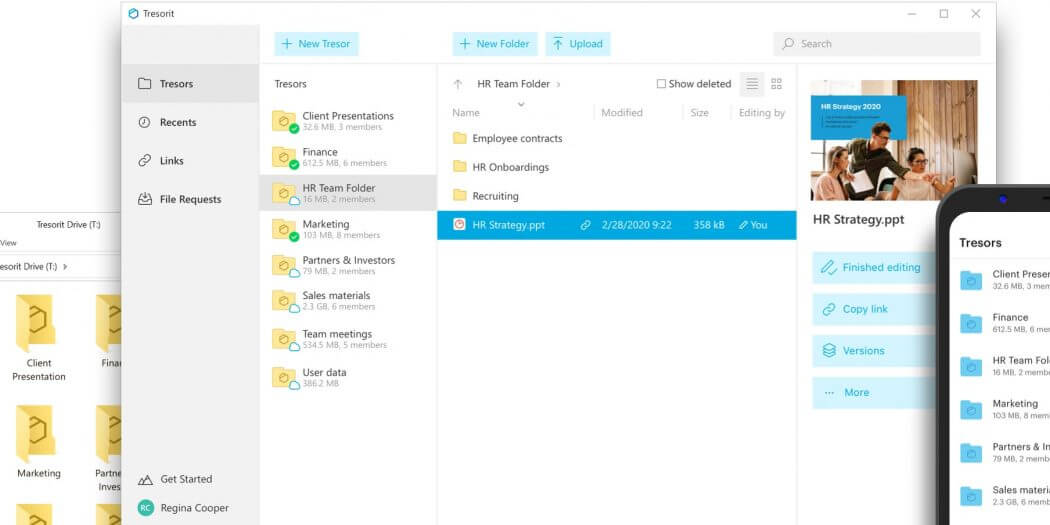Click the HR Strategy.ppt title in details panel

(x=858, y=220)
